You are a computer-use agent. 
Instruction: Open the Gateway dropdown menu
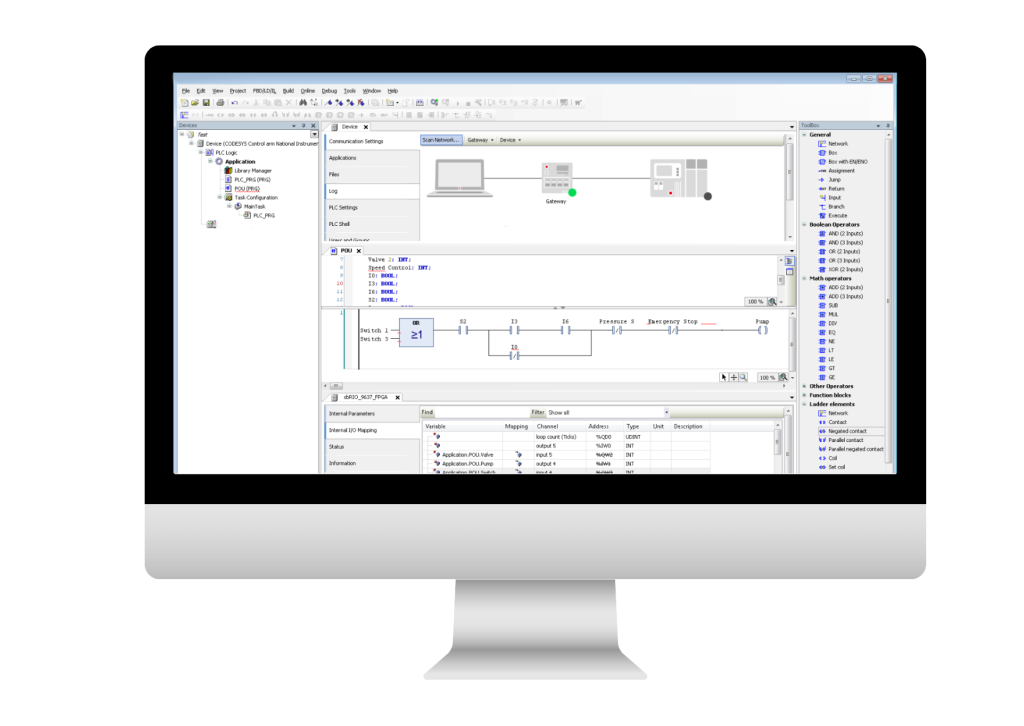click(480, 140)
